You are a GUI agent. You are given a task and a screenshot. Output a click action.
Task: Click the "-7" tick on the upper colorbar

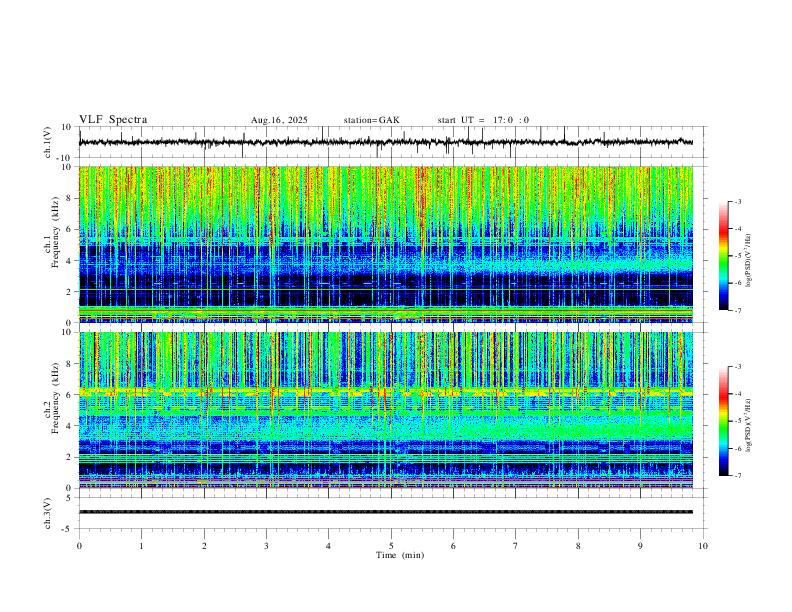(x=737, y=311)
